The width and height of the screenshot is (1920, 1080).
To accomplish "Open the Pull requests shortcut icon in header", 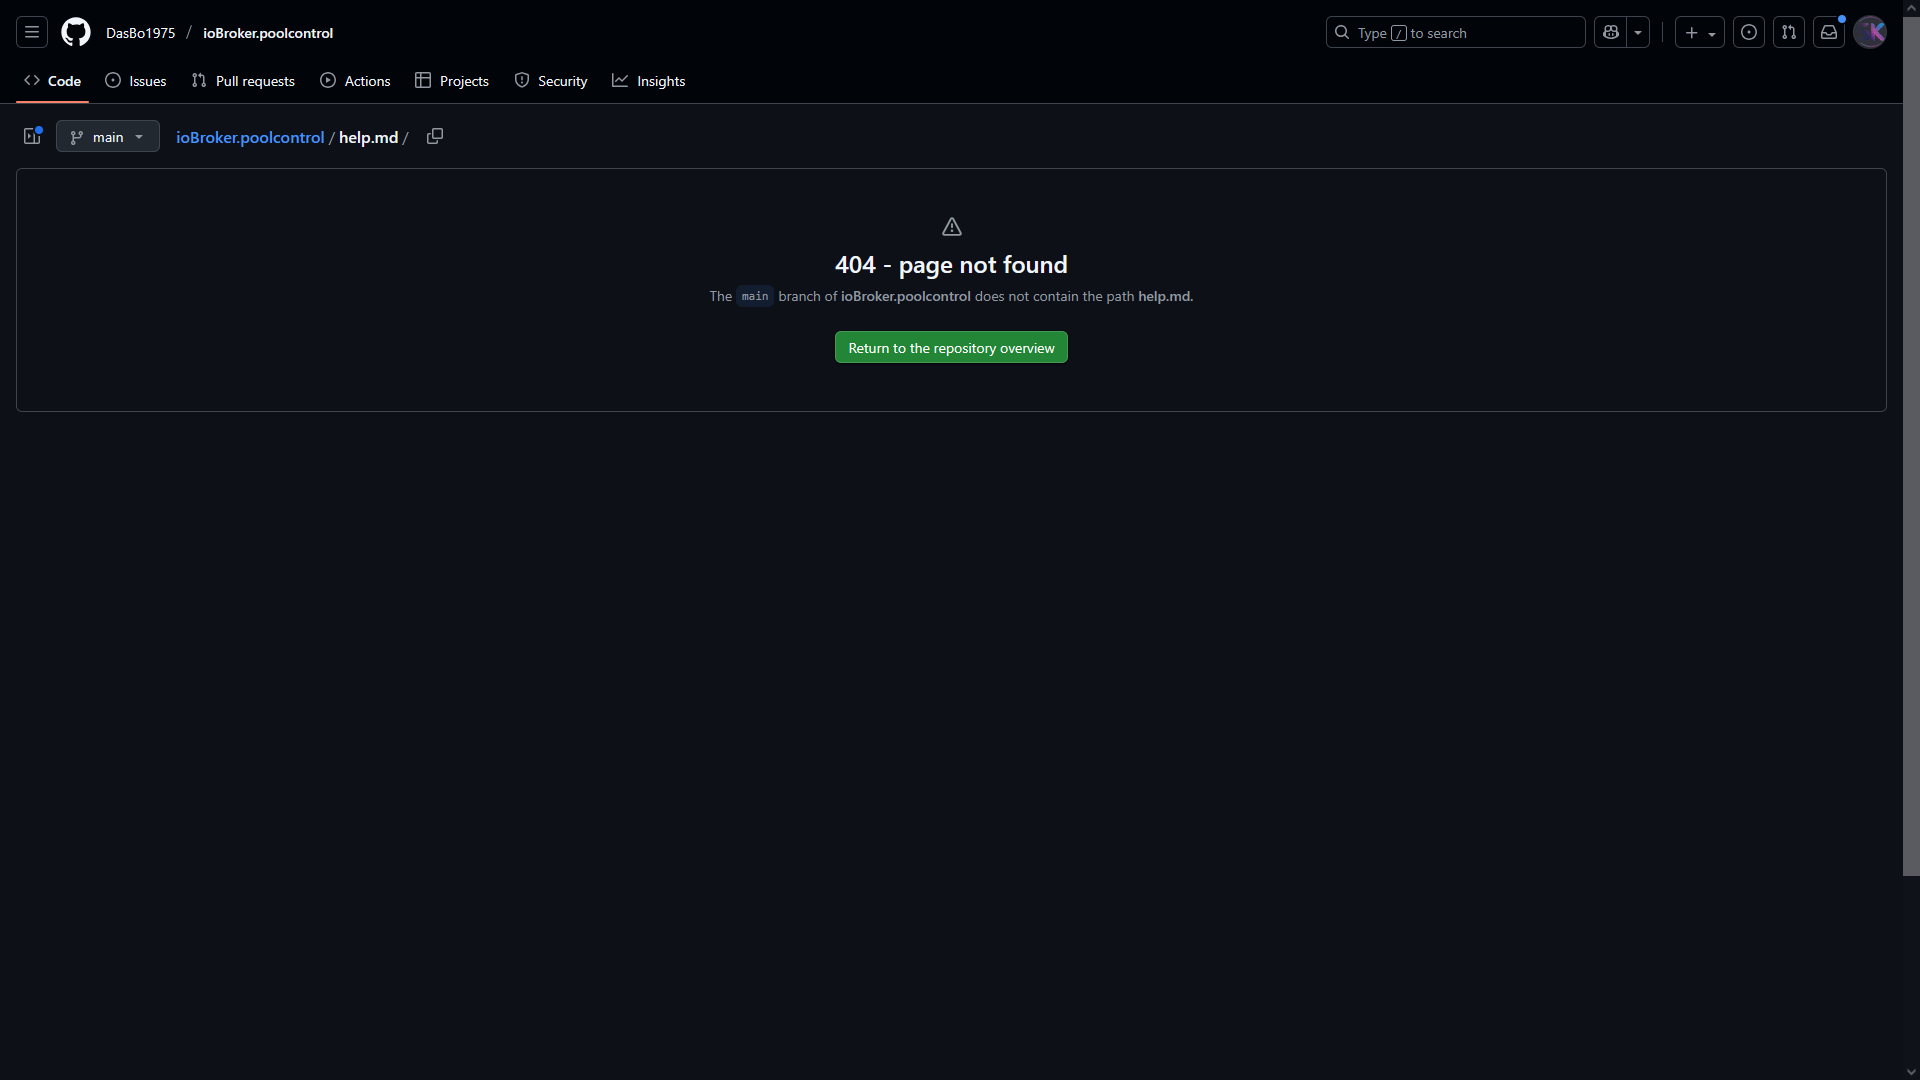I will point(1788,33).
